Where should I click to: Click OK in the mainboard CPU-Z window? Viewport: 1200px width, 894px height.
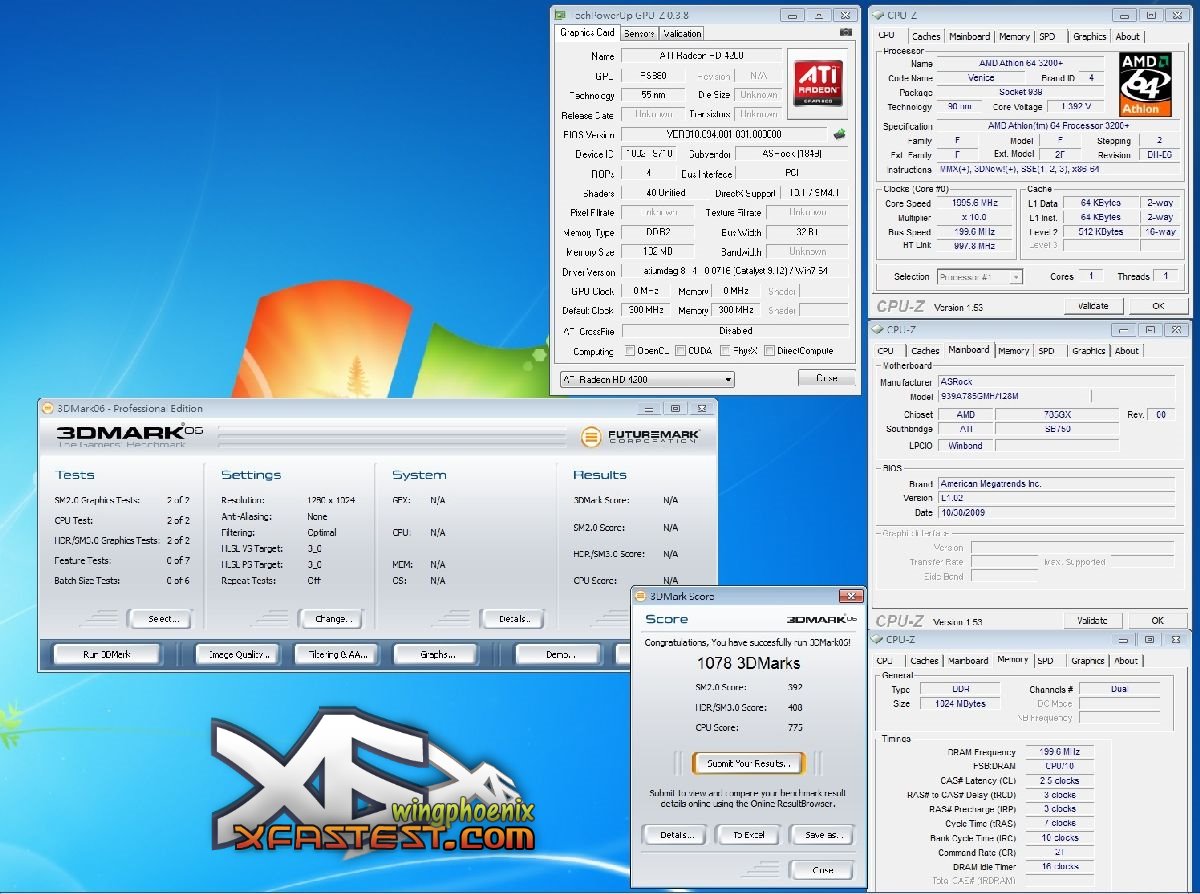click(1157, 621)
